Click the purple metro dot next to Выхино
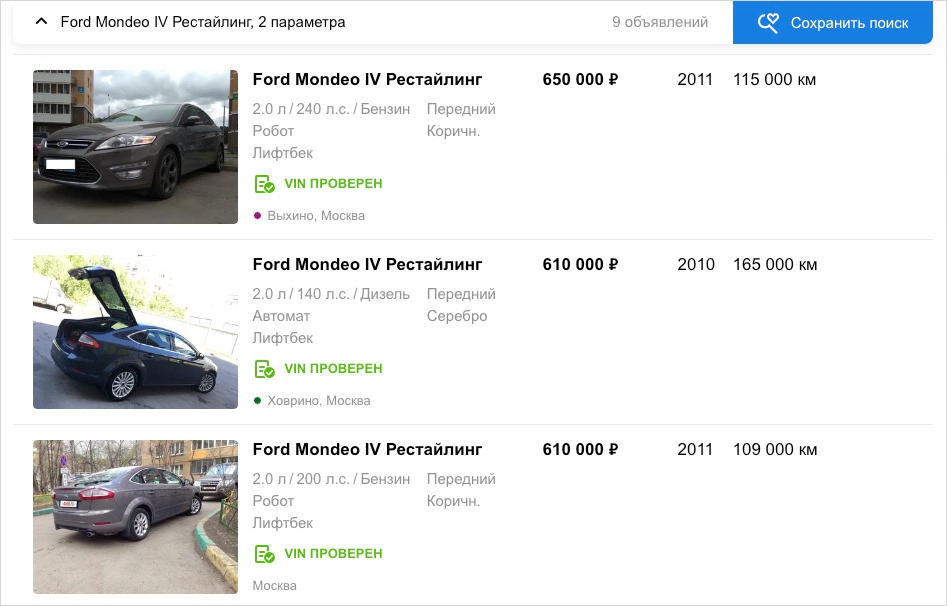The height and width of the screenshot is (606, 947). pyautogui.click(x=257, y=215)
